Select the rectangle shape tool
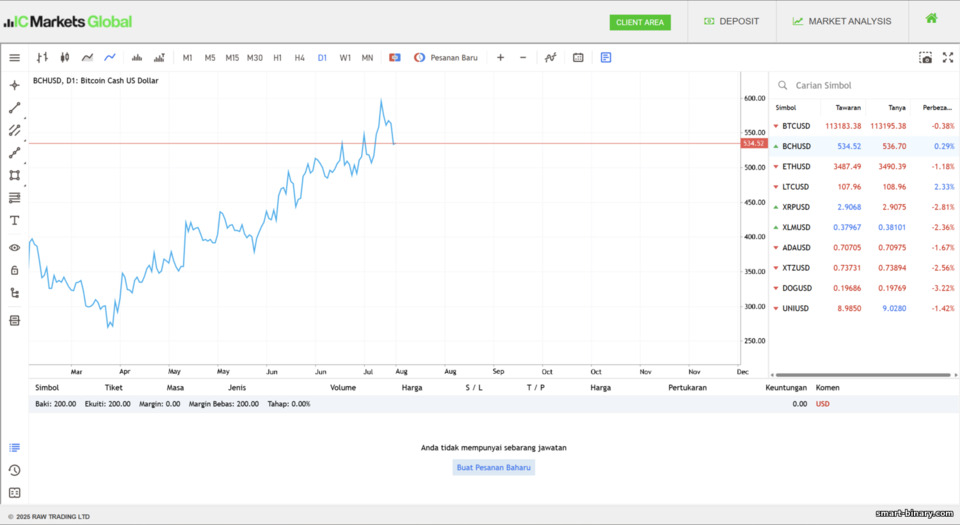Image resolution: width=960 pixels, height=525 pixels. [x=15, y=176]
